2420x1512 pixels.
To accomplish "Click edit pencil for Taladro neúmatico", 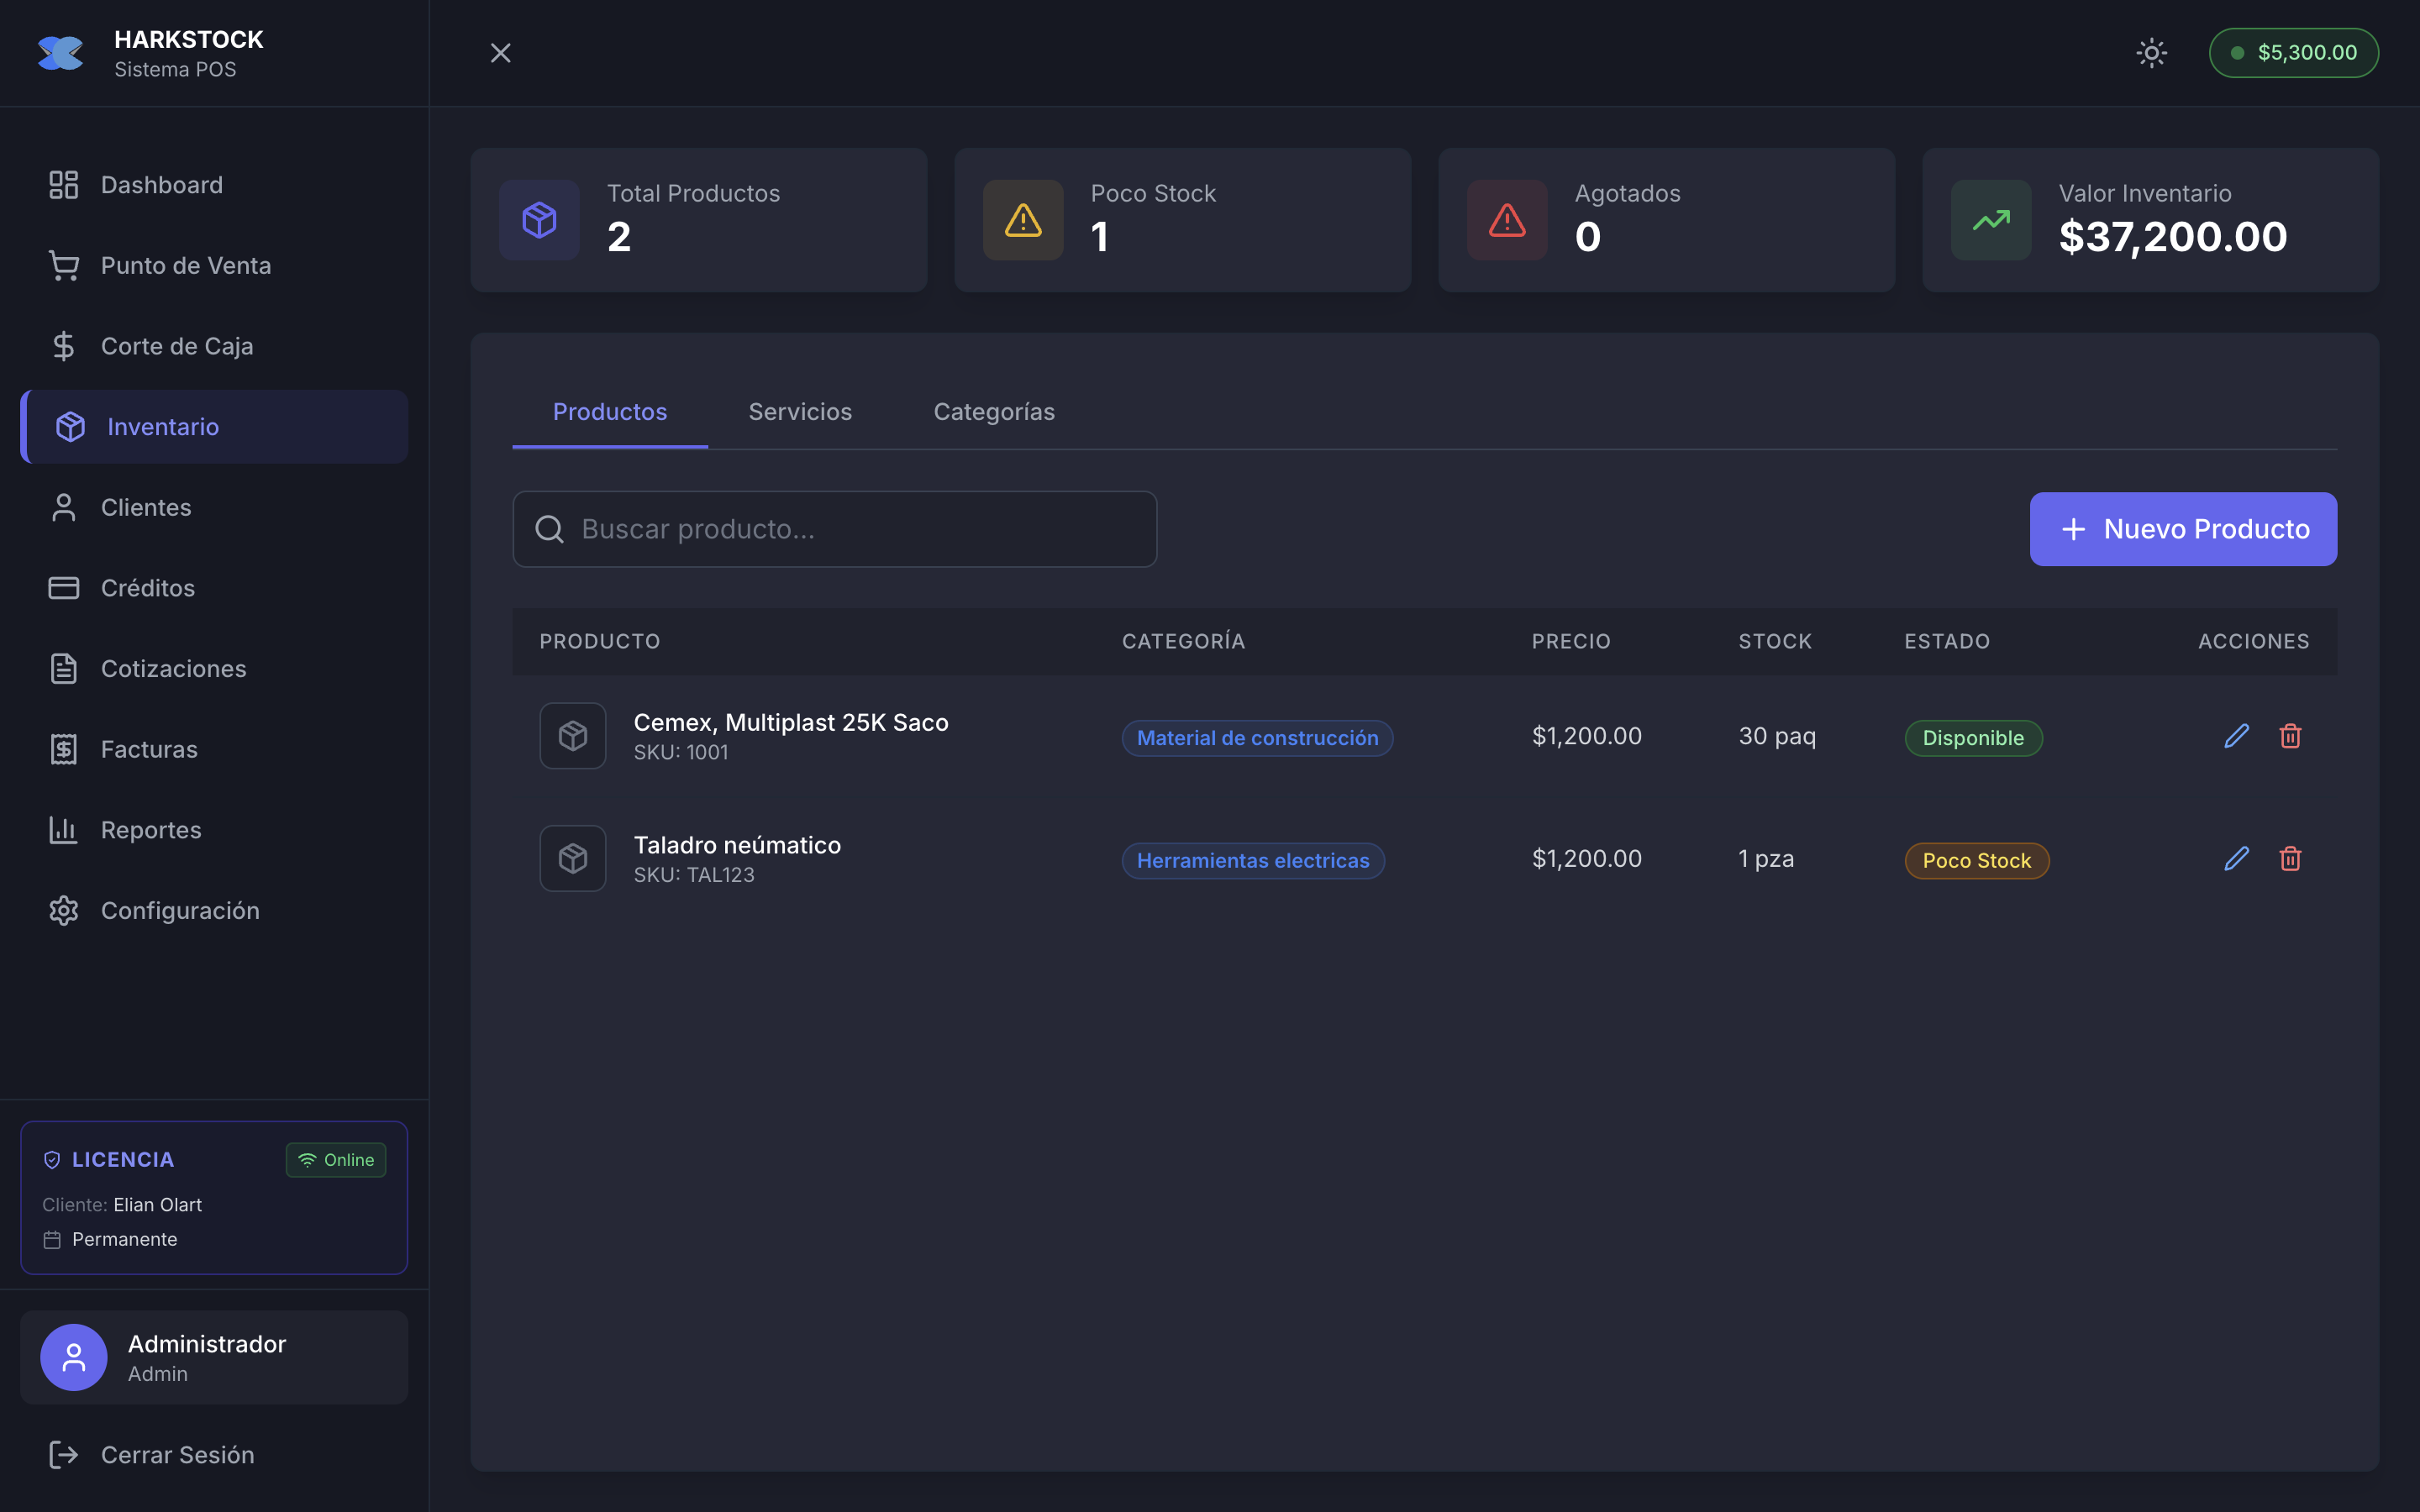I will pyautogui.click(x=2236, y=859).
